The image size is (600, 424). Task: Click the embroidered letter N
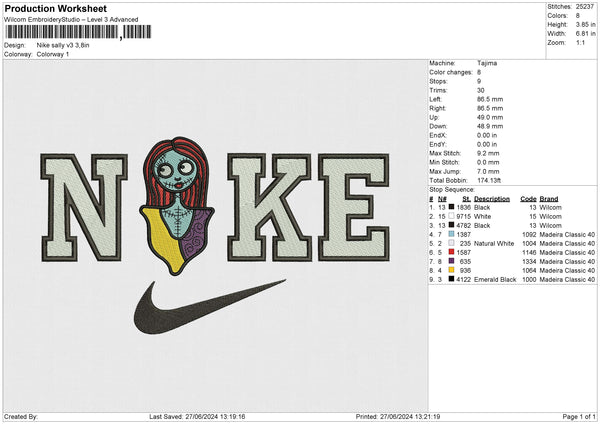(84, 208)
